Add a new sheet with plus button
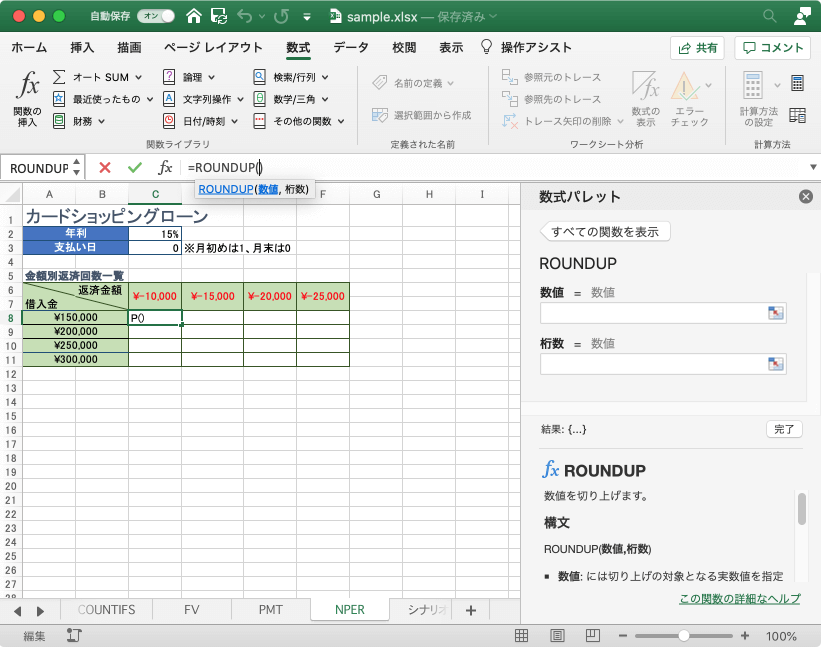Image resolution: width=821 pixels, height=647 pixels. coord(471,610)
